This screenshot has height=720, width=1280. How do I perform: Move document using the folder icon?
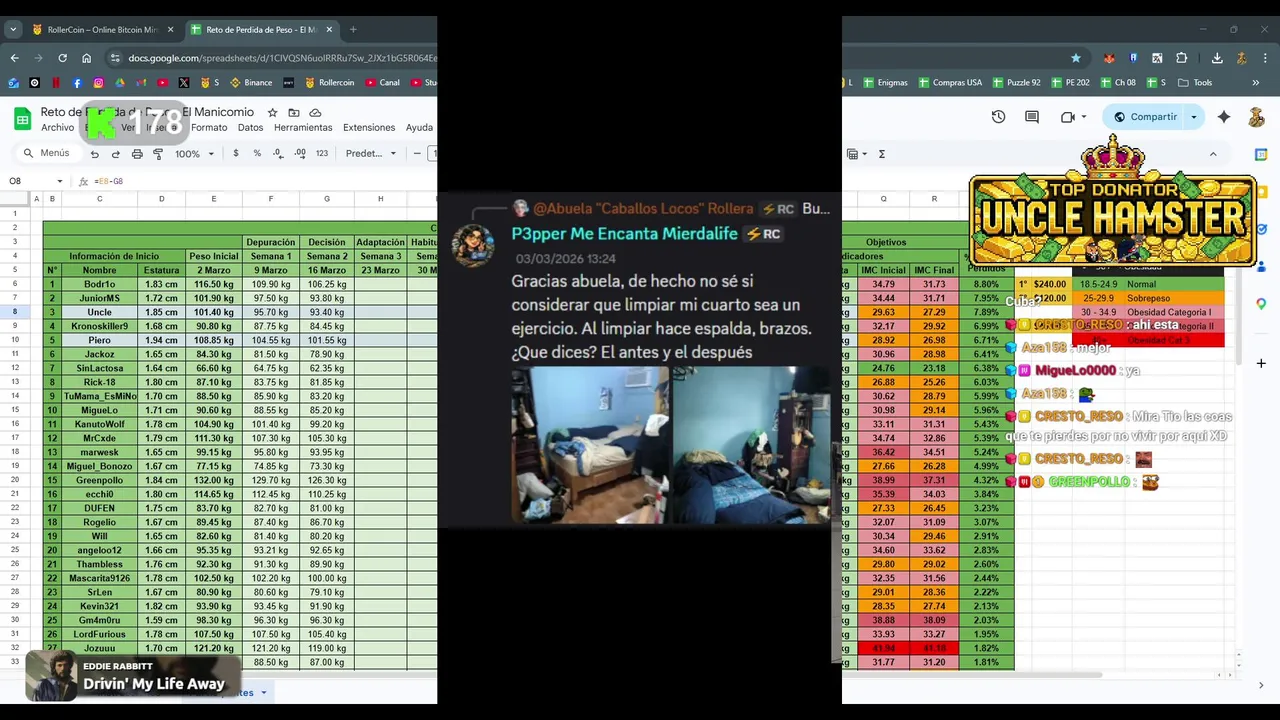click(x=293, y=113)
